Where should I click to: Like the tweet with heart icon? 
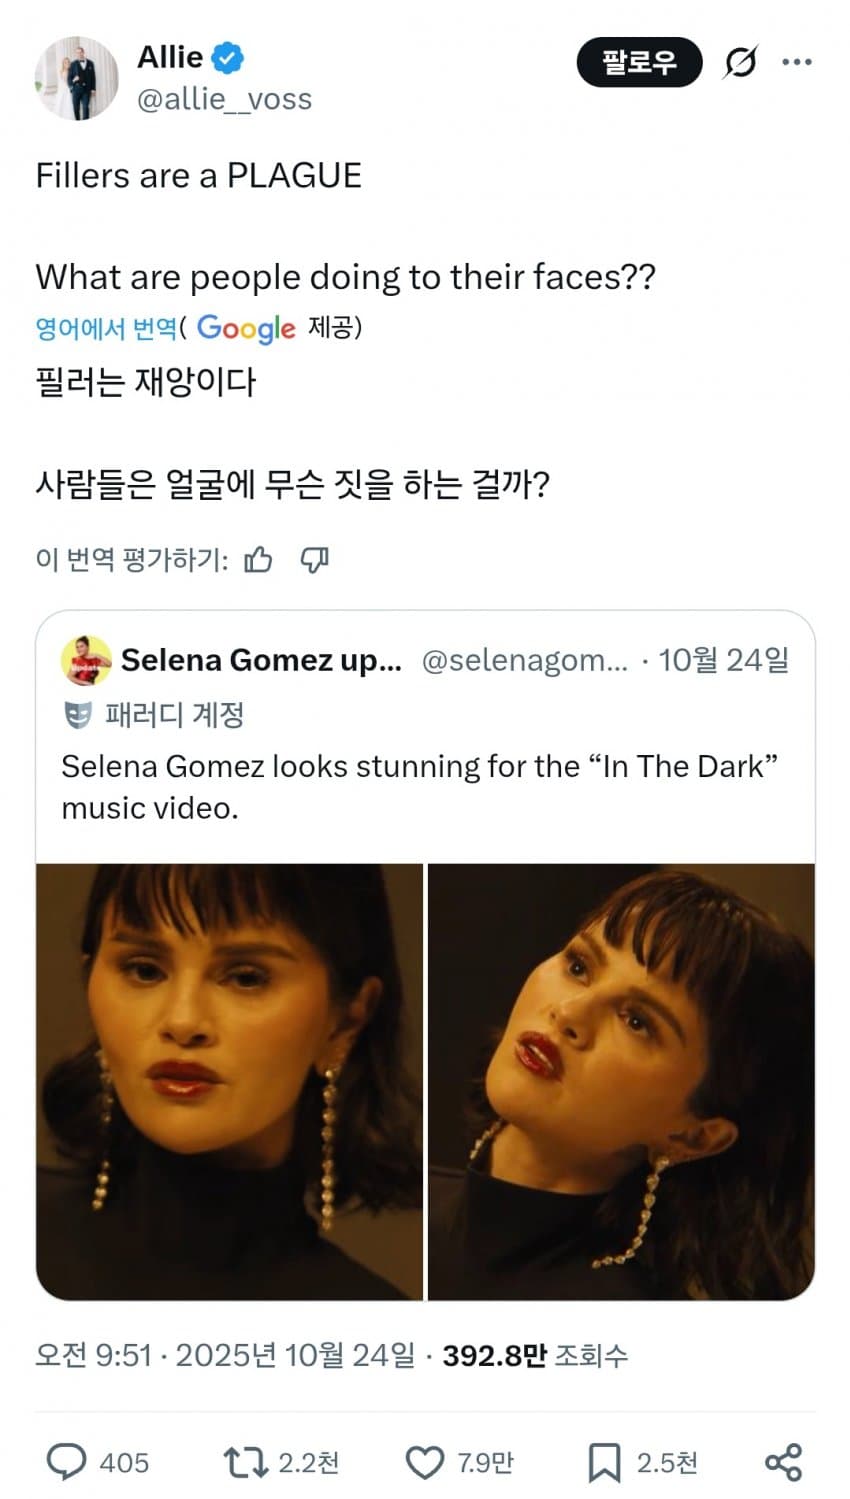[x=424, y=1462]
